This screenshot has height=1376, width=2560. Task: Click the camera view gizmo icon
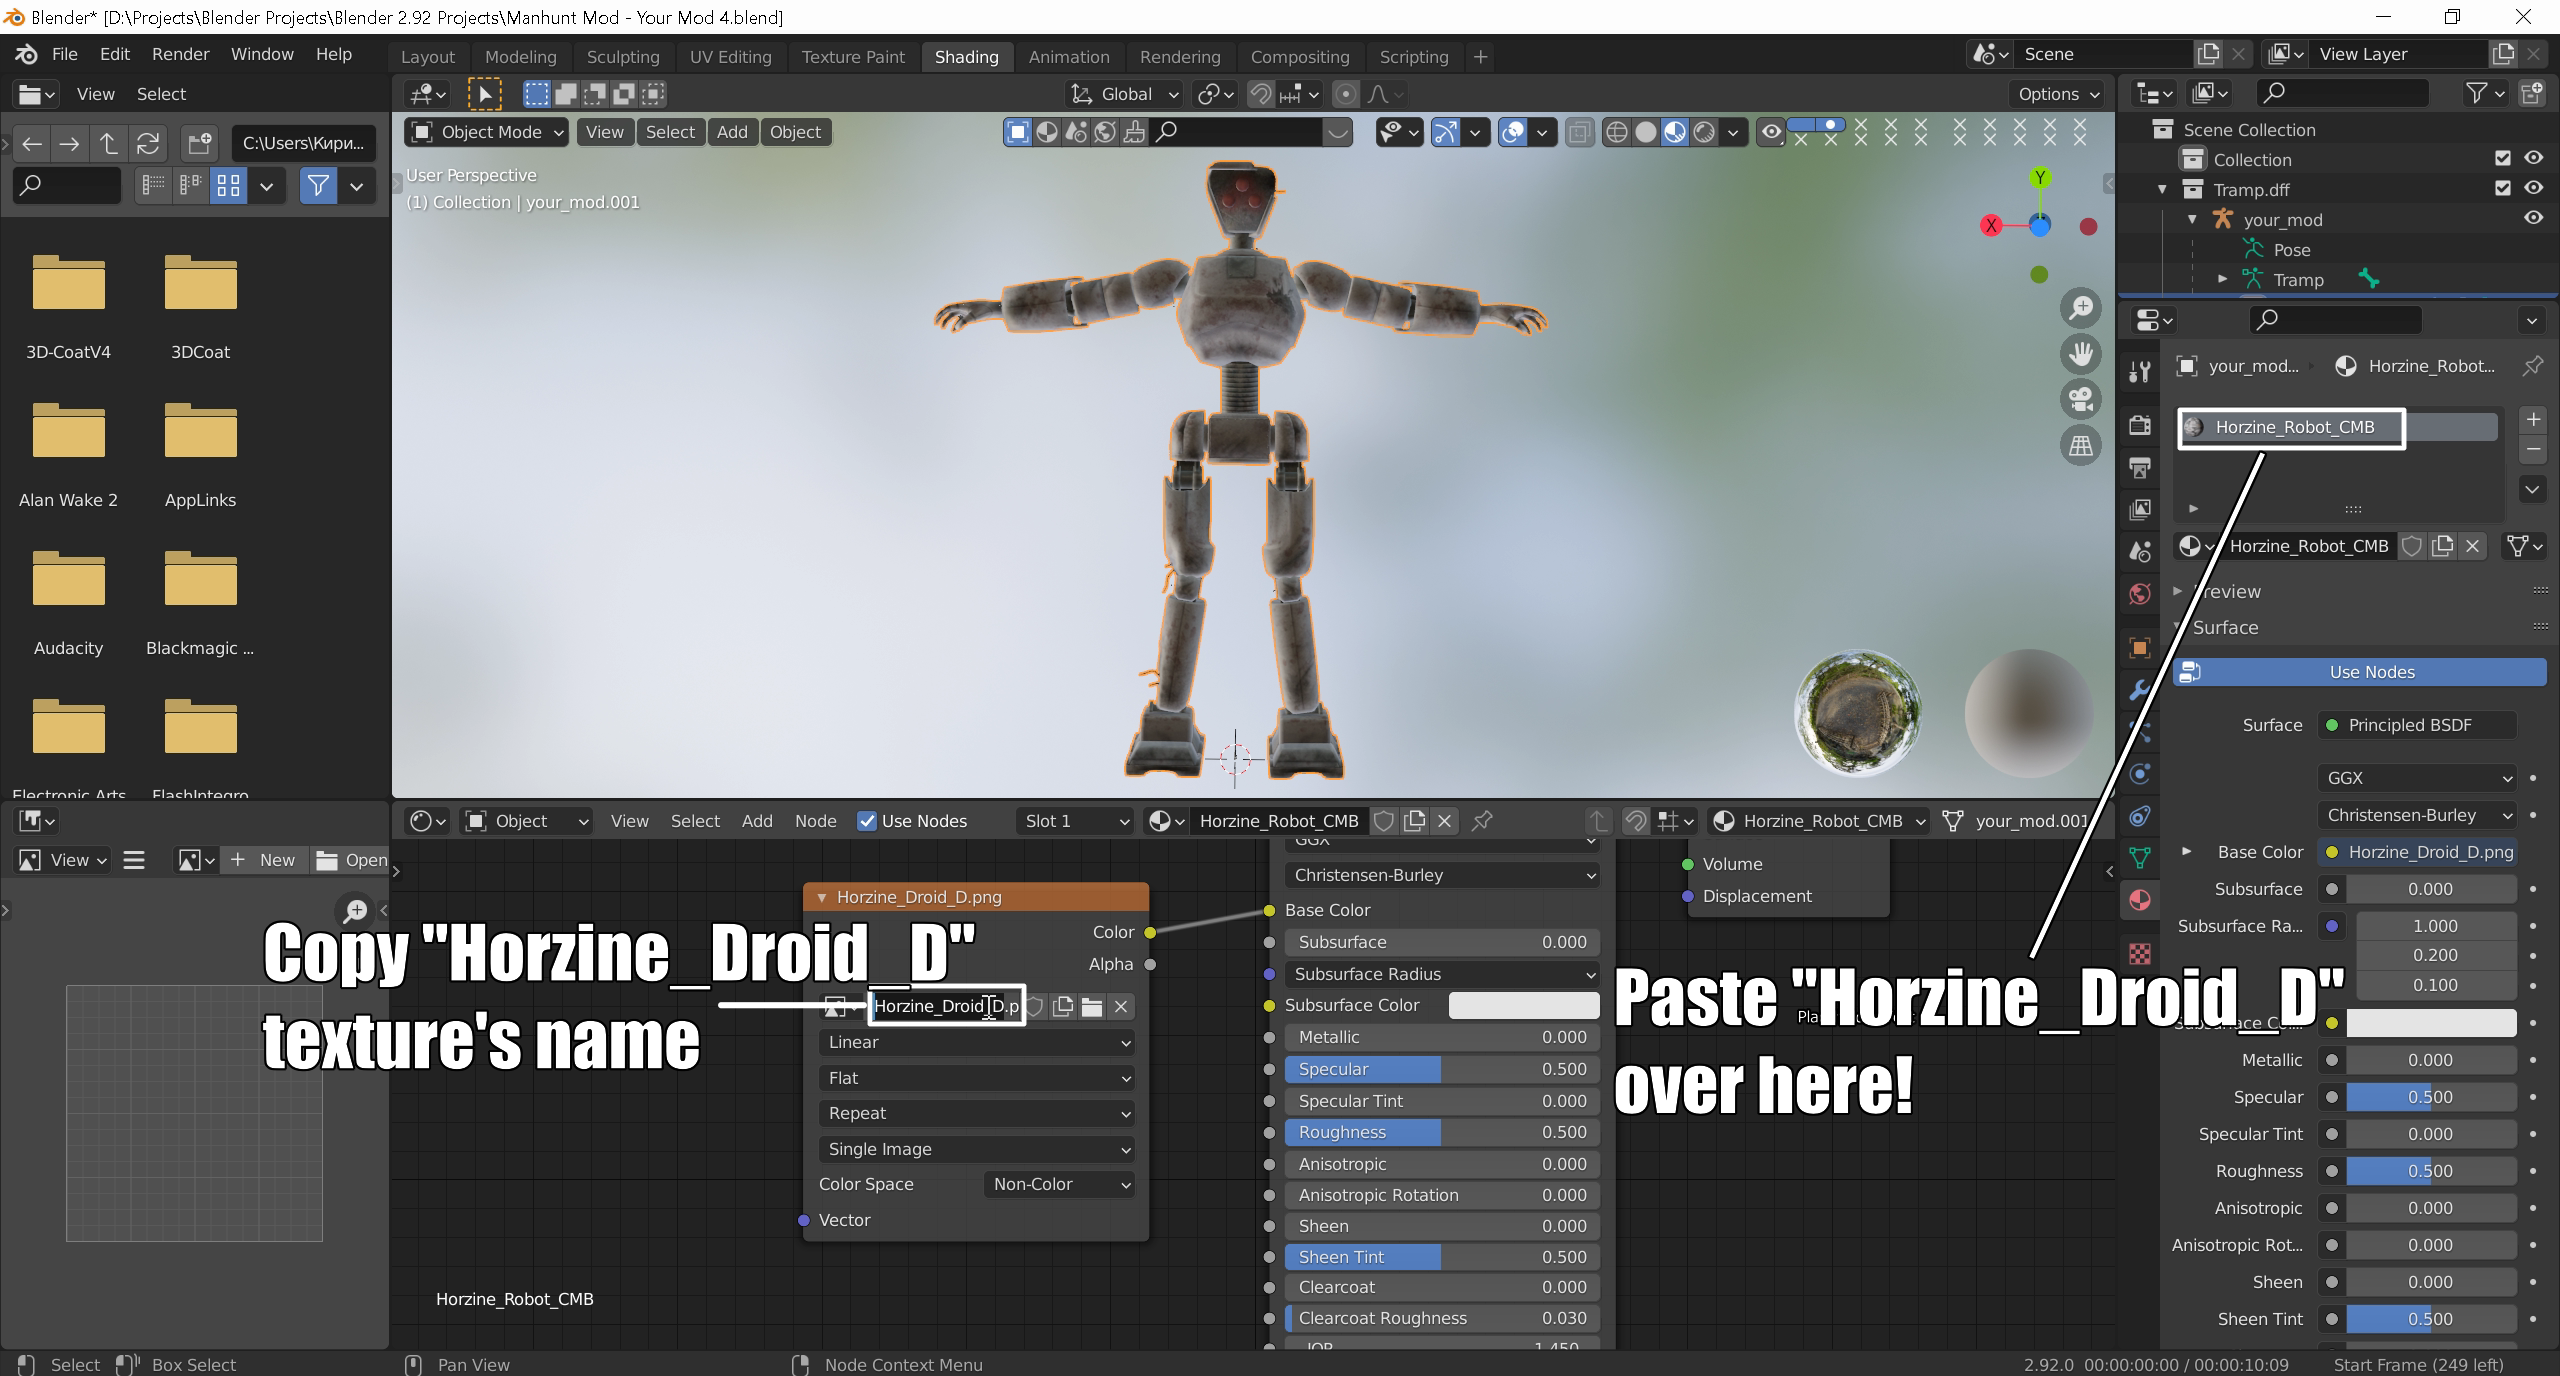(2081, 400)
